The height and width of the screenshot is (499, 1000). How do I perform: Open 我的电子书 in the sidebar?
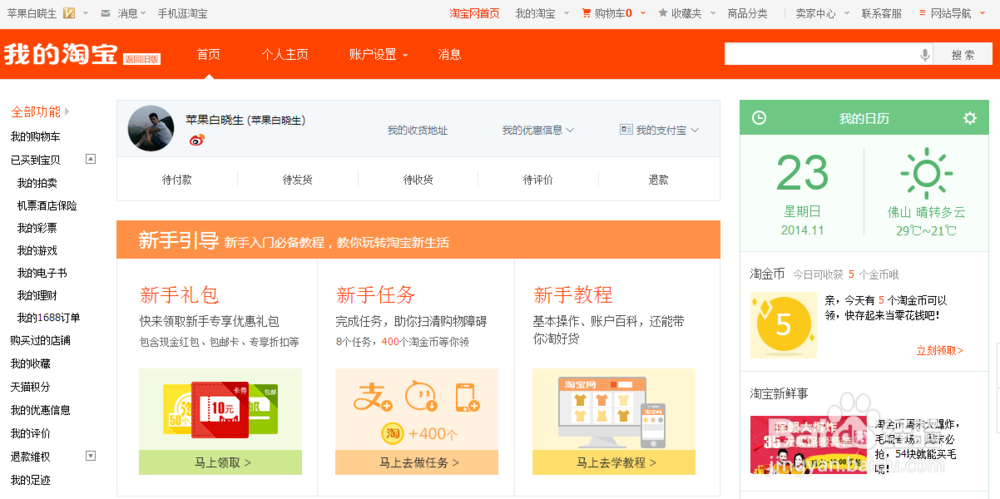click(42, 273)
